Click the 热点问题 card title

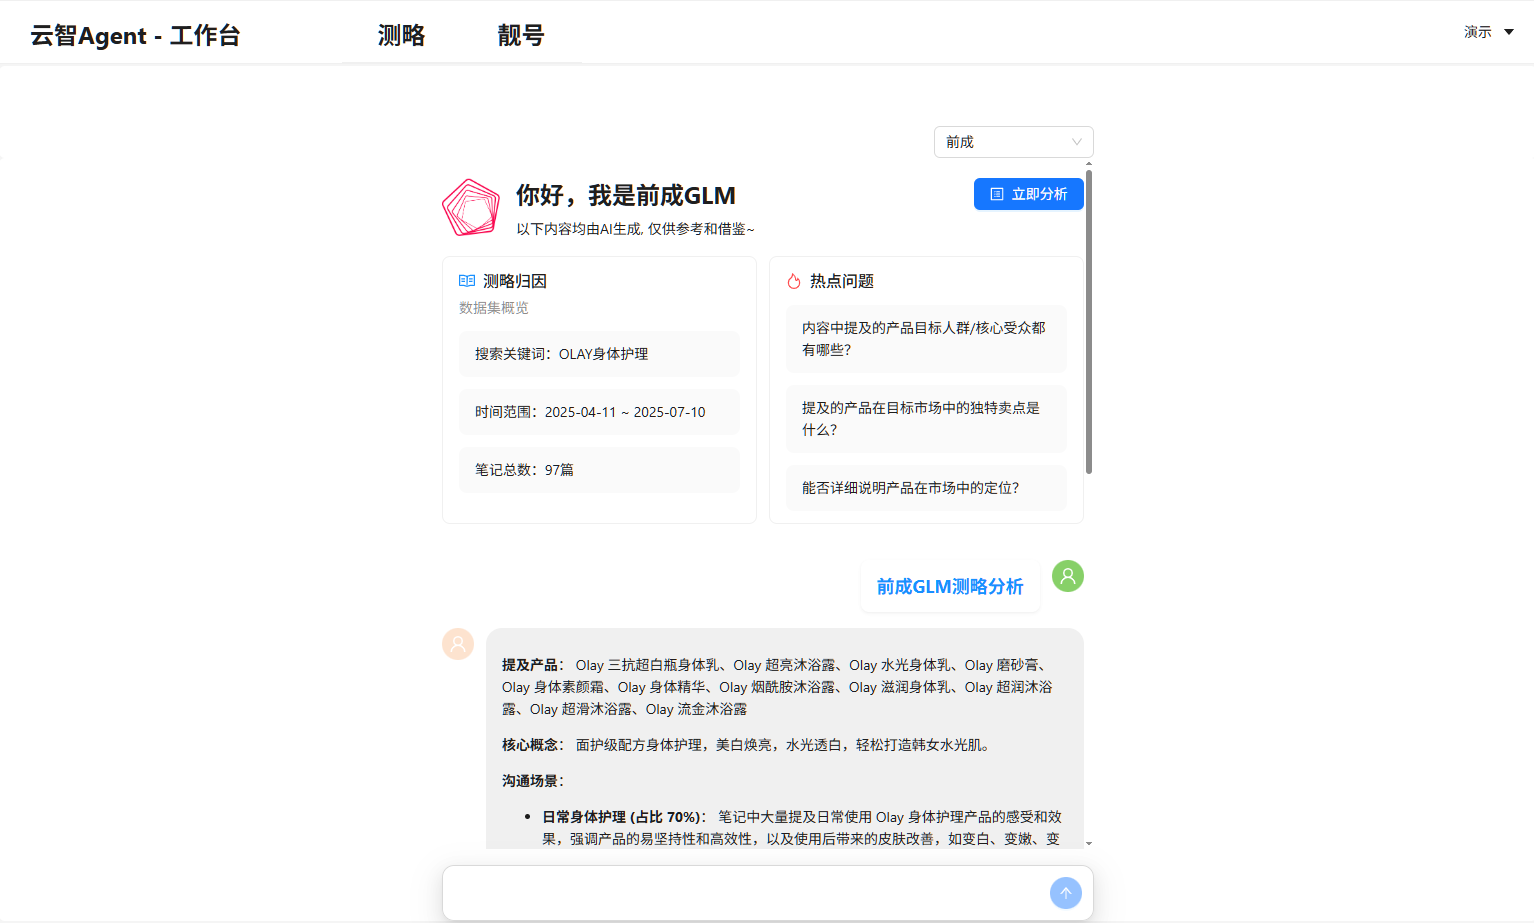tap(842, 281)
